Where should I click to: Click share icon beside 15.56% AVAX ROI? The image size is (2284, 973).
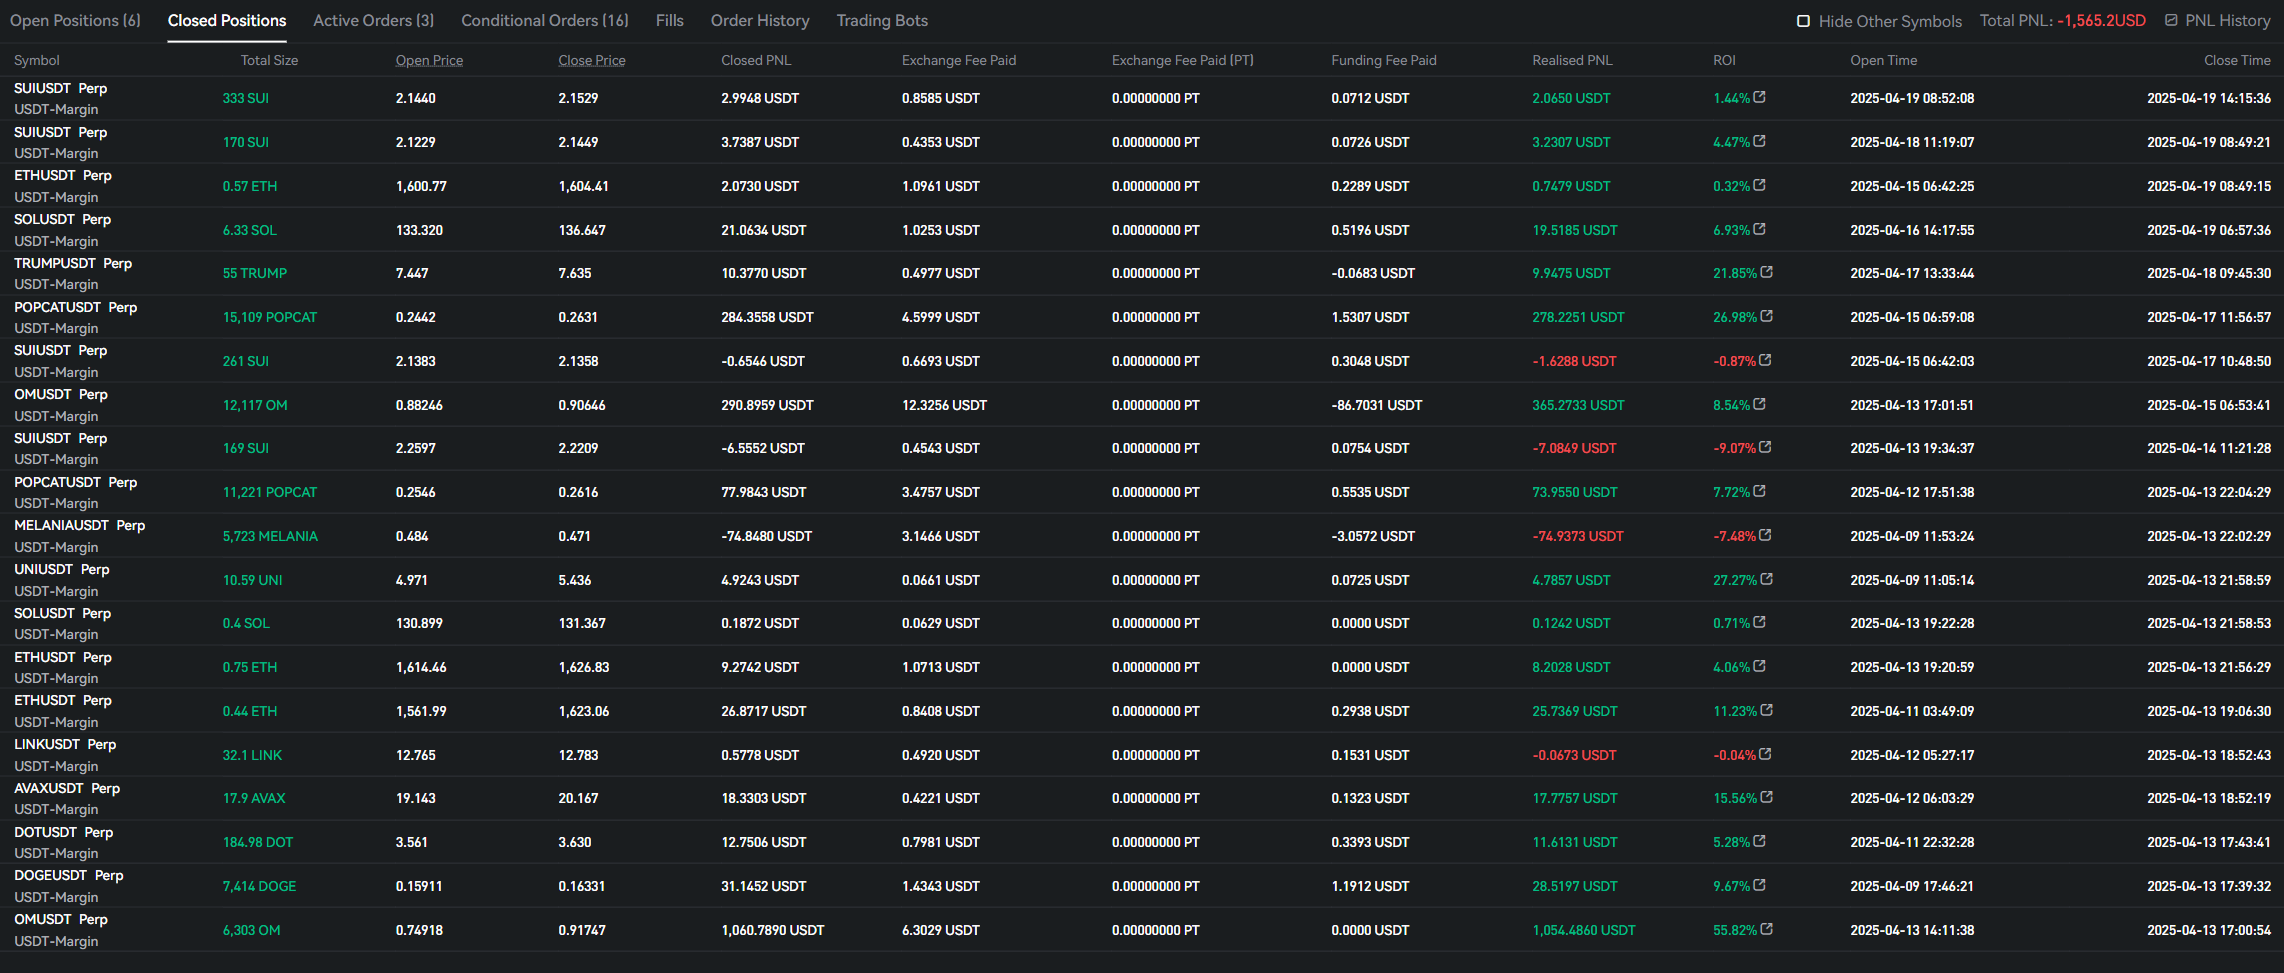1766,797
